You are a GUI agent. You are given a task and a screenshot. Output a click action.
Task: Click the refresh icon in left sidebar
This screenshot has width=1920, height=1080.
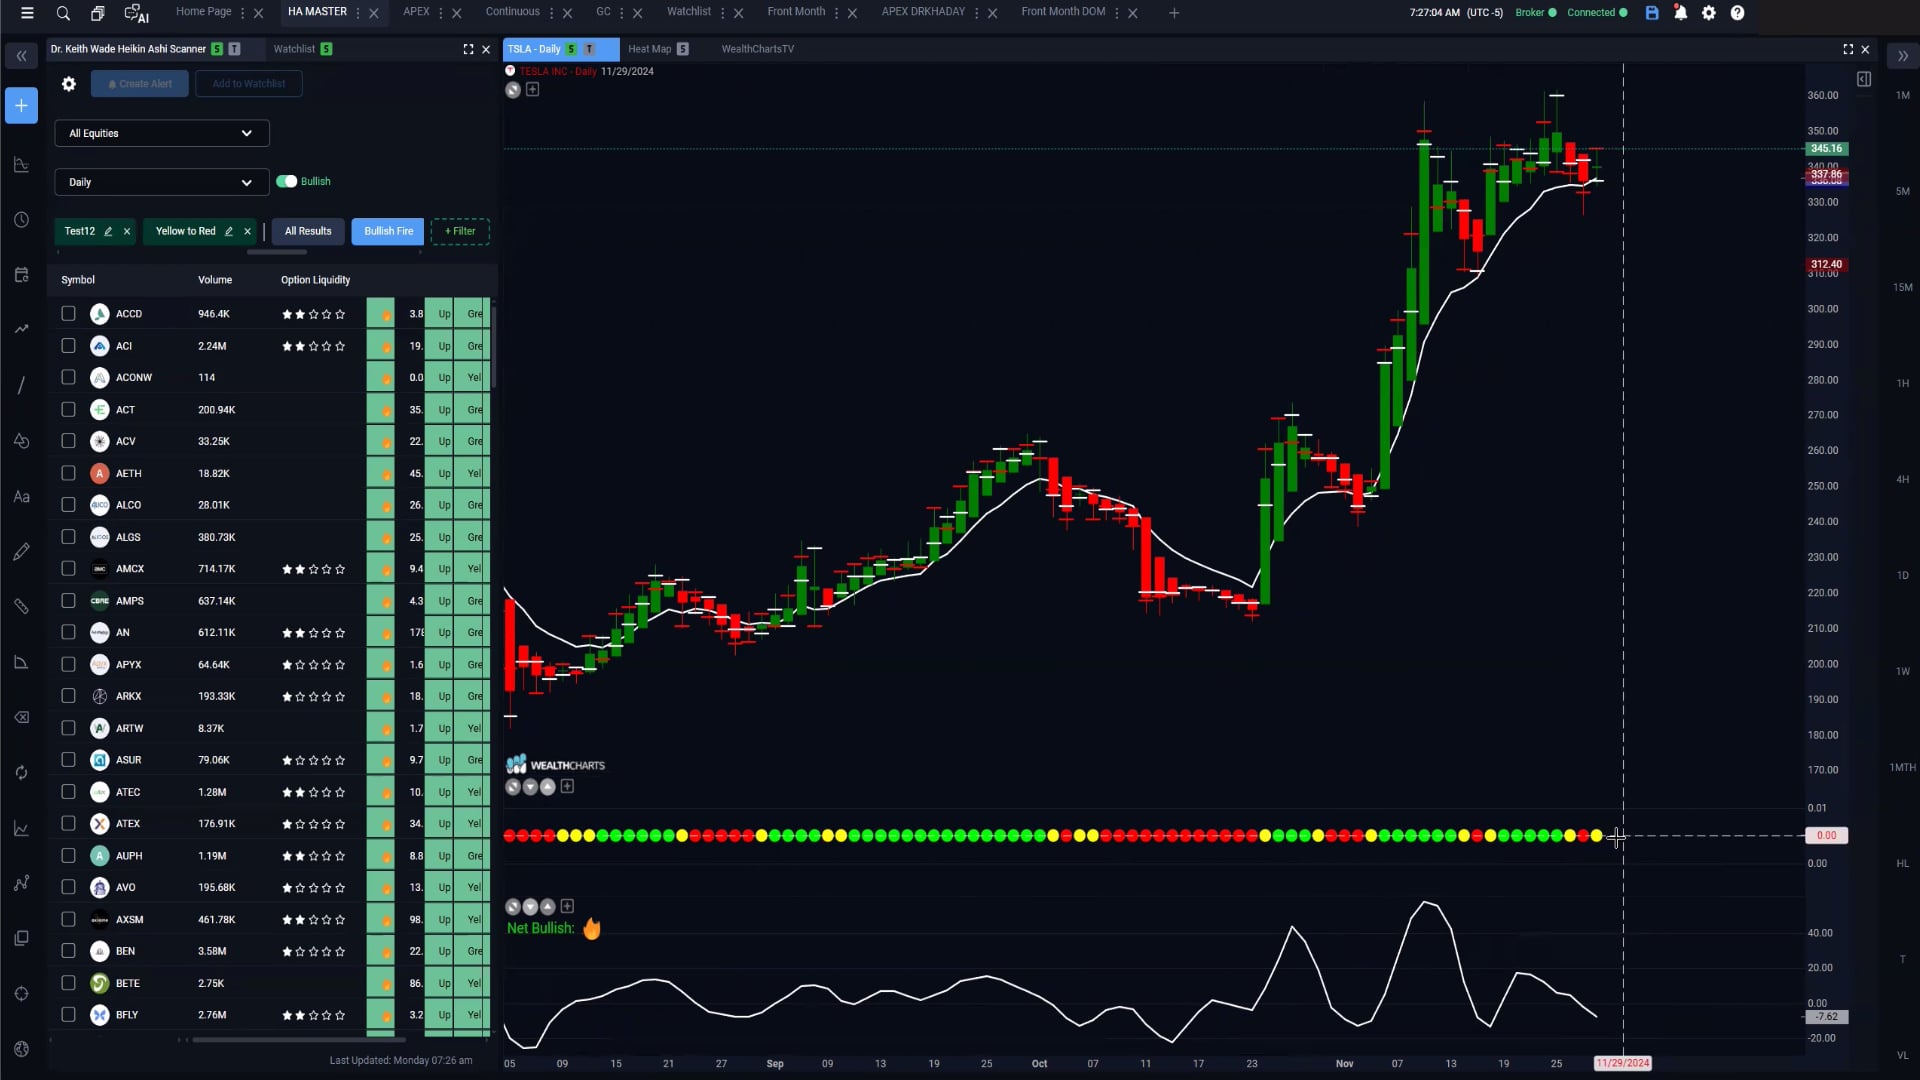[x=21, y=772]
